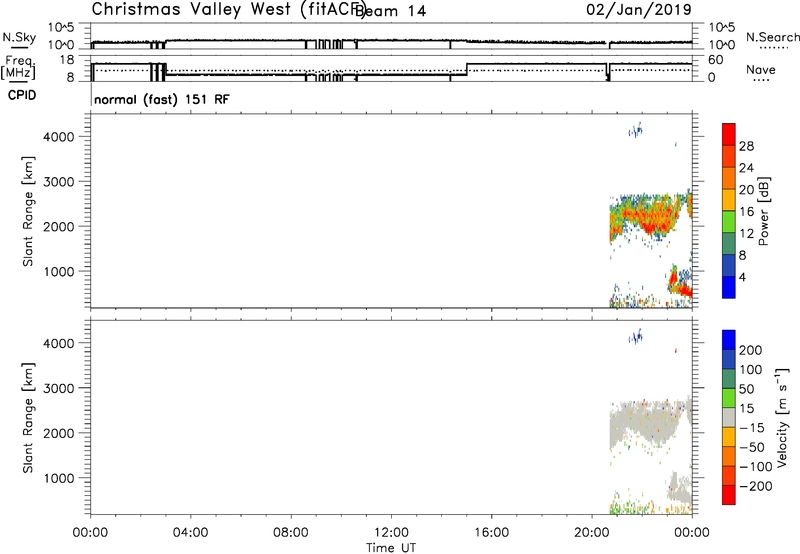Viewport: 800px width, 554px height.
Task: Click the '08:00' time tick label
Action: [x=291, y=533]
